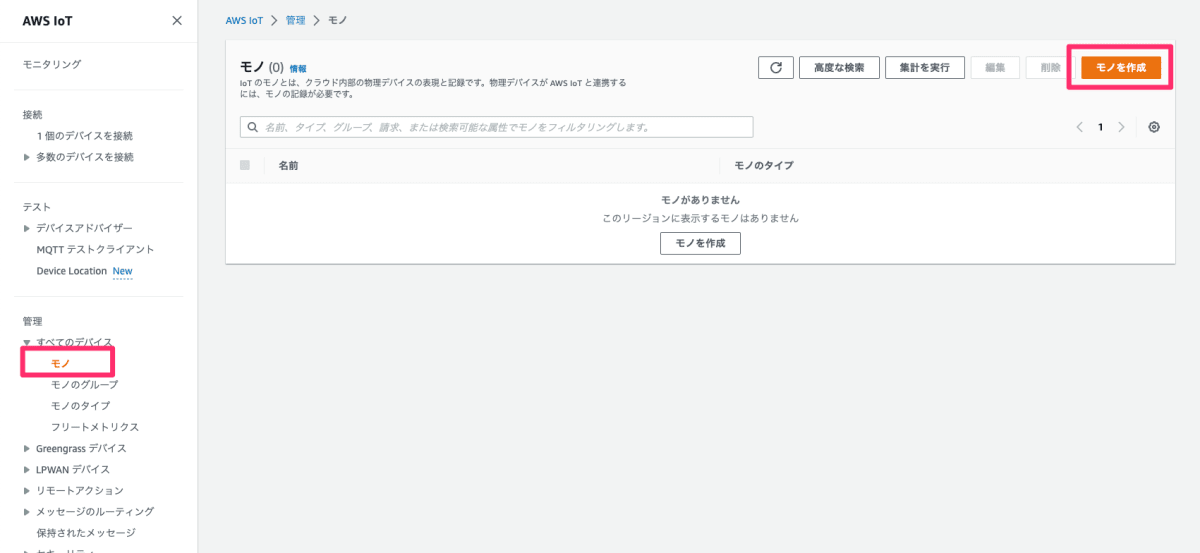Collapse すべてのデバイス section

click(x=27, y=342)
